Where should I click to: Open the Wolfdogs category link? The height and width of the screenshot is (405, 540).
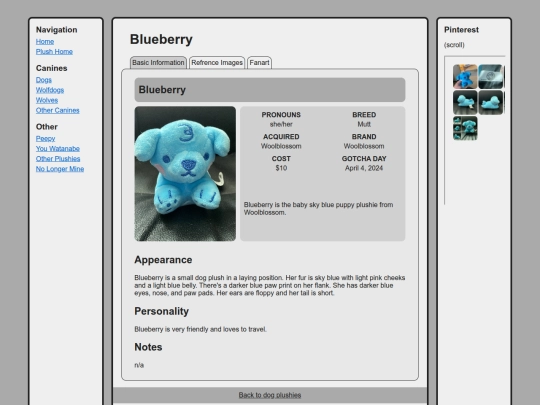(x=50, y=90)
